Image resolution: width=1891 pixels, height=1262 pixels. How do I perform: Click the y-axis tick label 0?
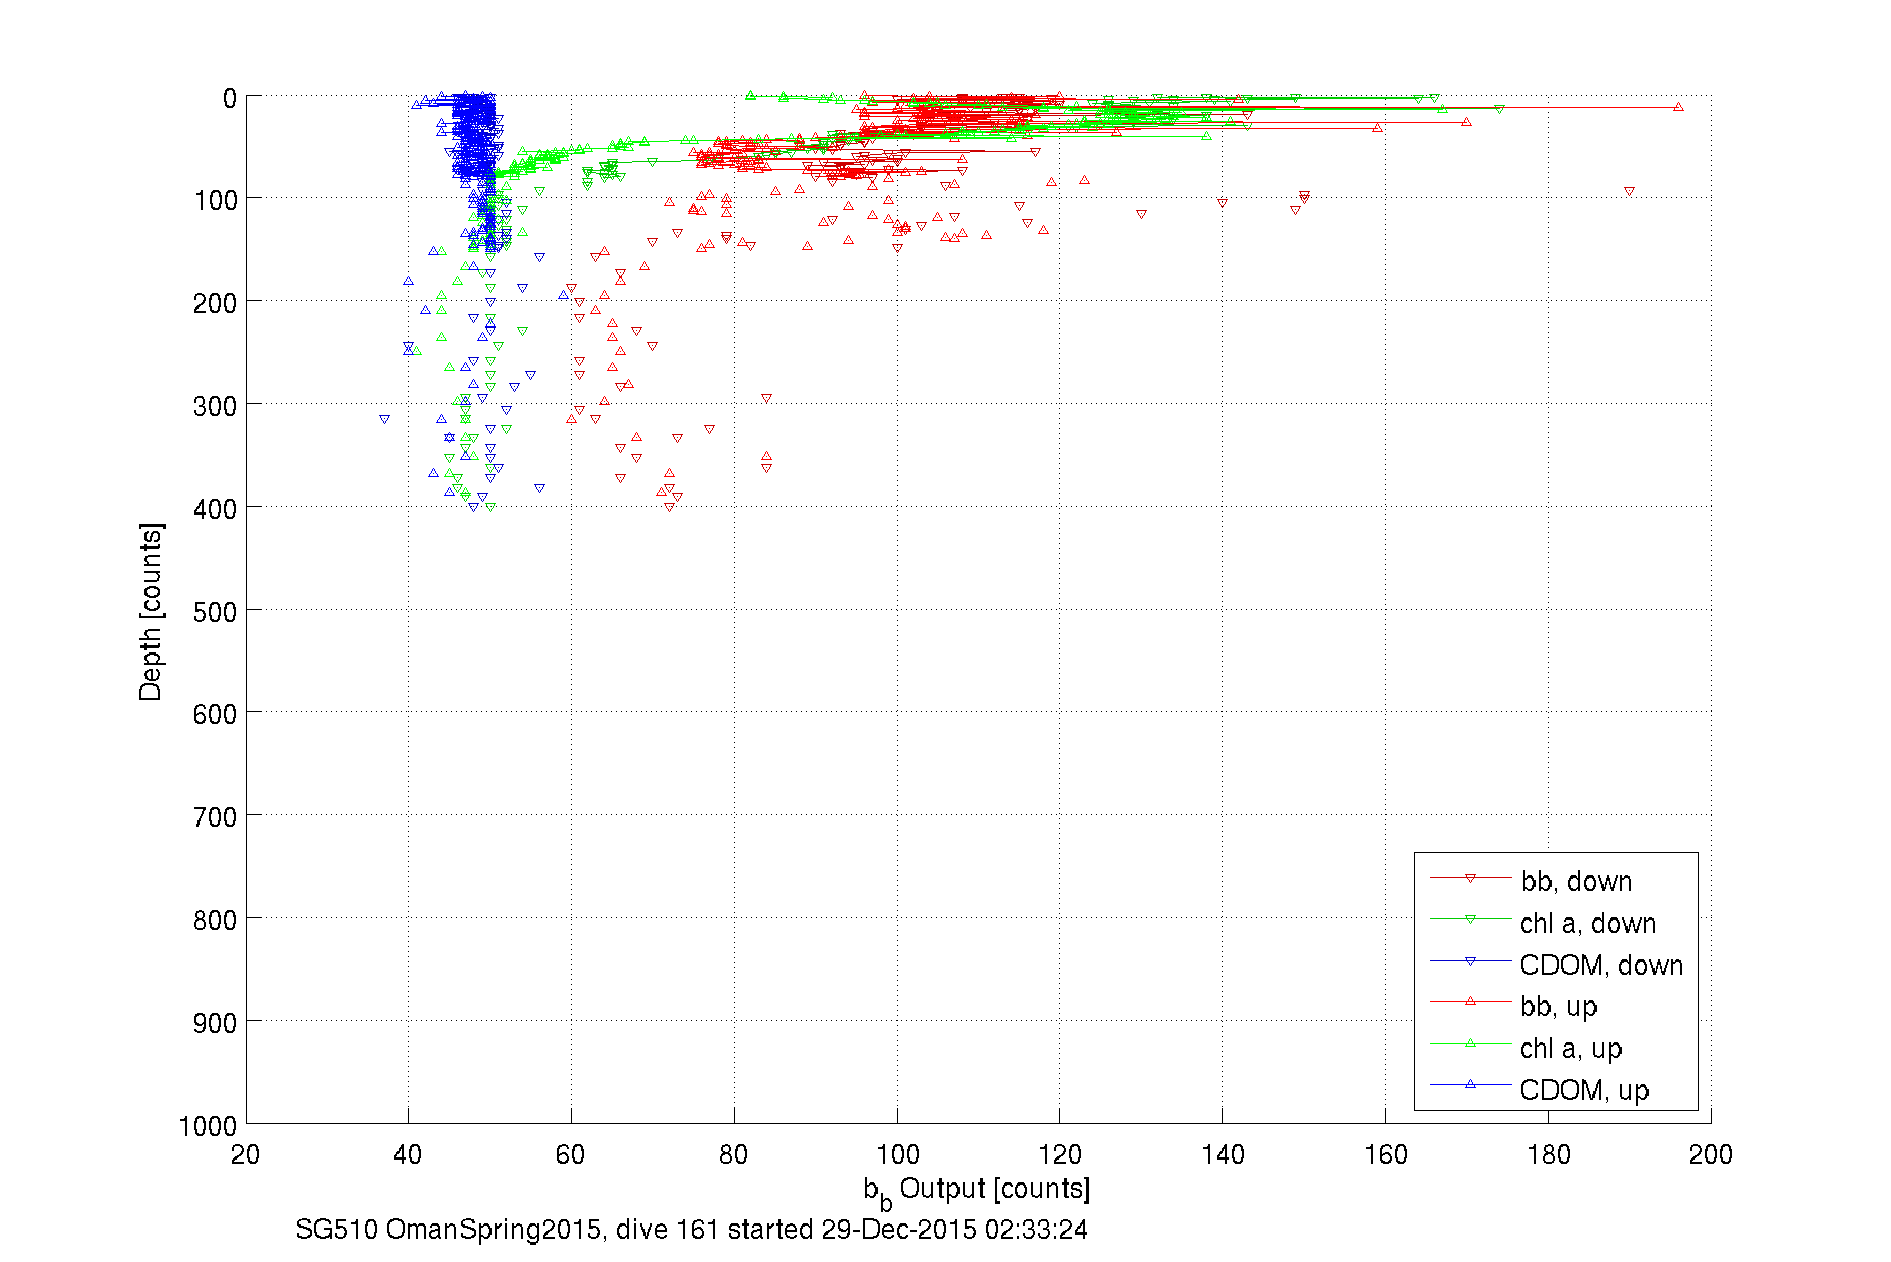click(x=229, y=99)
